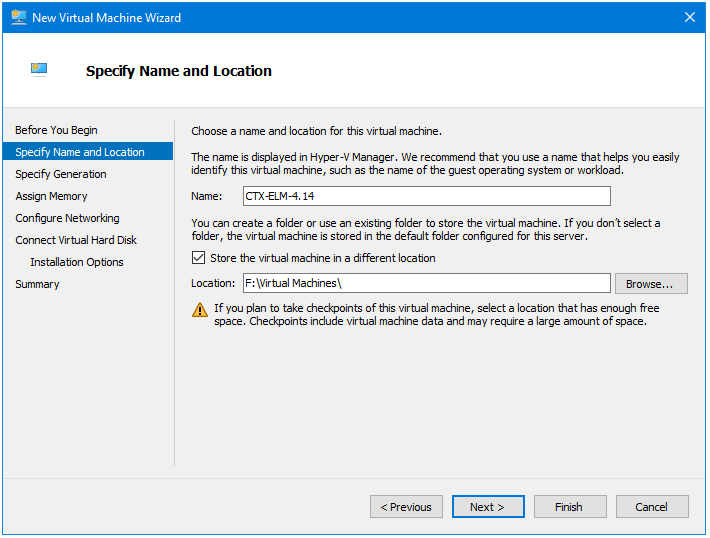Go back with the Previous button
Image resolution: width=710 pixels, height=538 pixels.
406,507
